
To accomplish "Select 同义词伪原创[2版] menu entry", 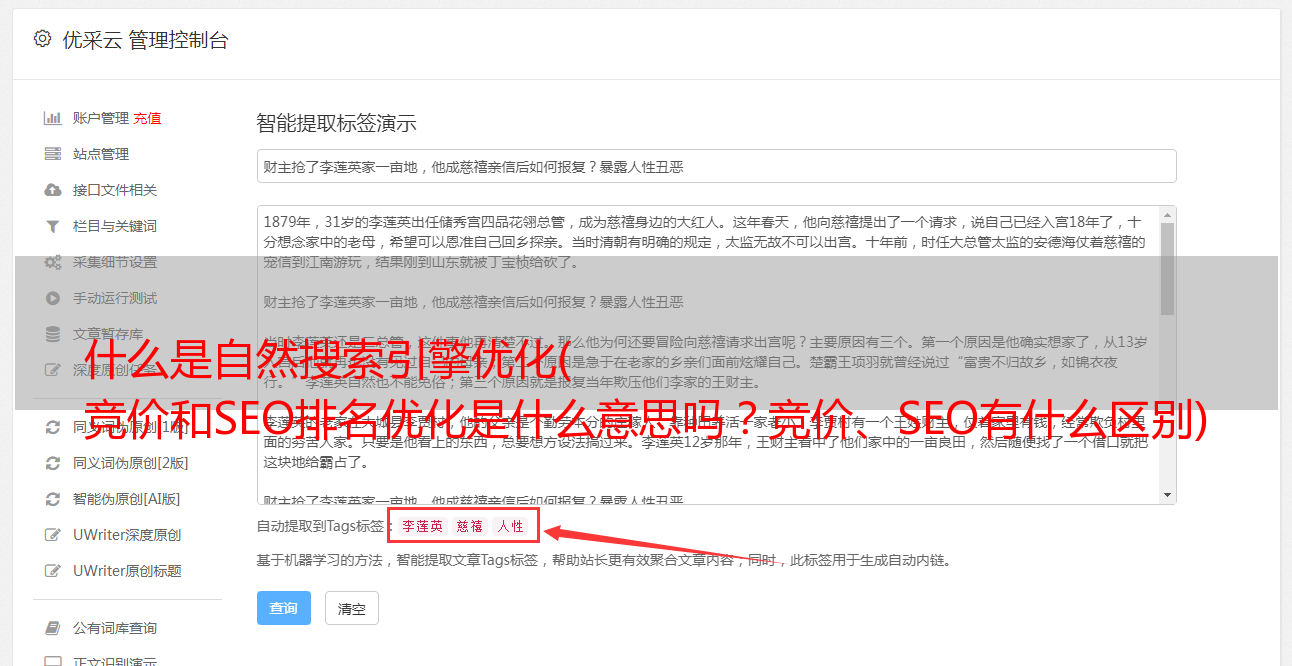I will [x=131, y=463].
